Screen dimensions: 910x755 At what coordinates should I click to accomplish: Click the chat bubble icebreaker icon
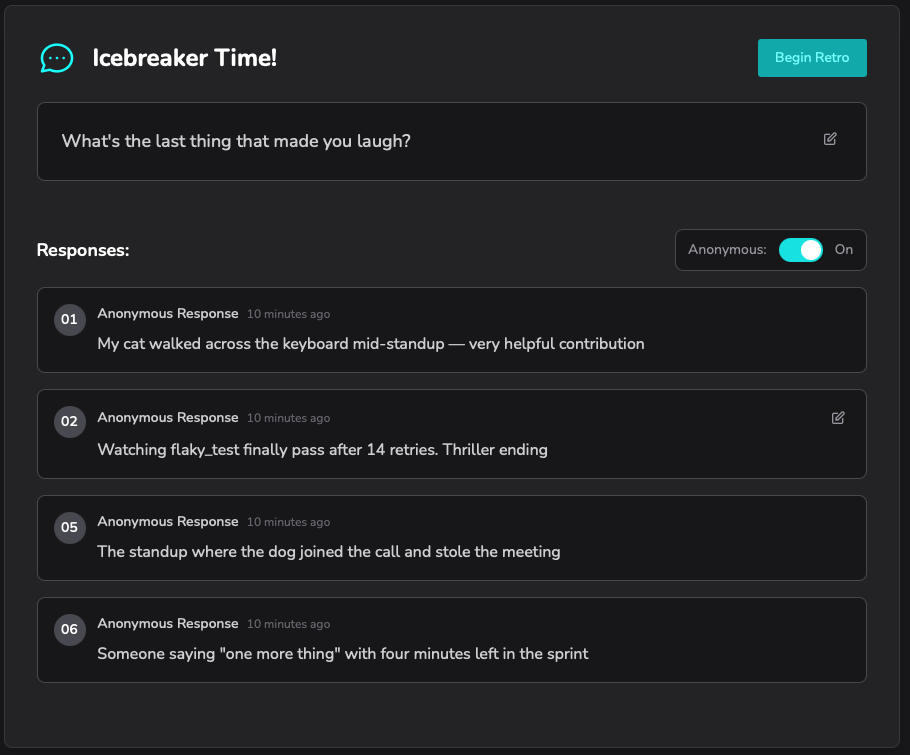[x=57, y=58]
